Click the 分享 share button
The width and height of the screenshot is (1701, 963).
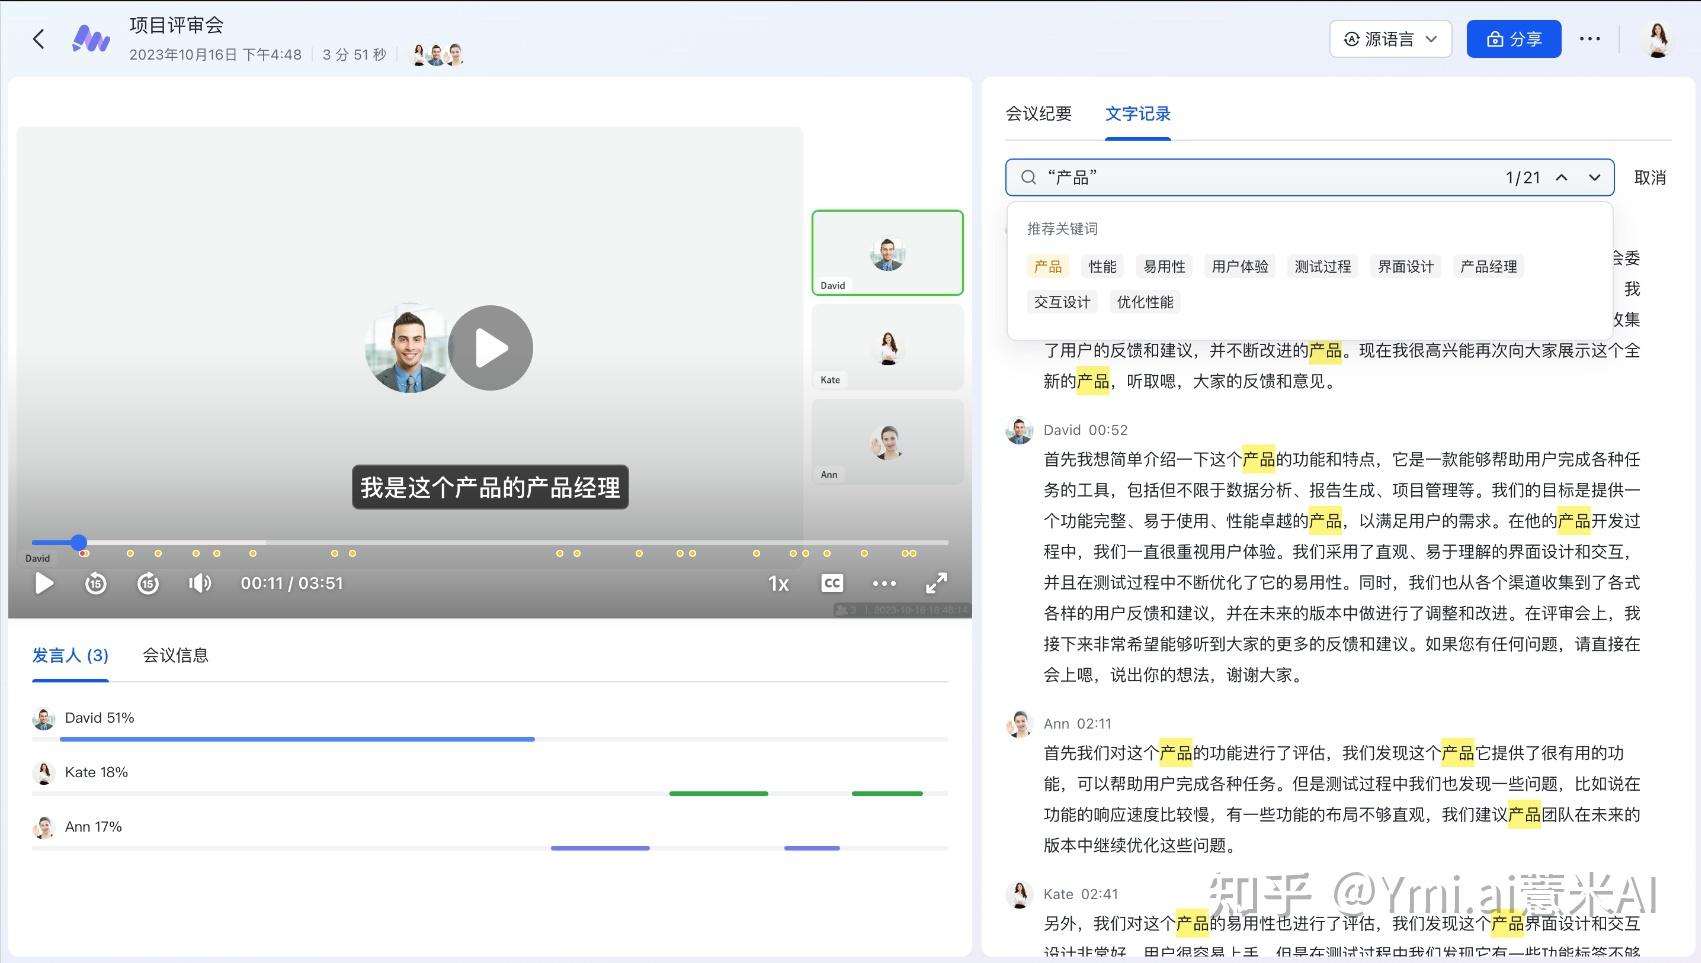[x=1513, y=39]
